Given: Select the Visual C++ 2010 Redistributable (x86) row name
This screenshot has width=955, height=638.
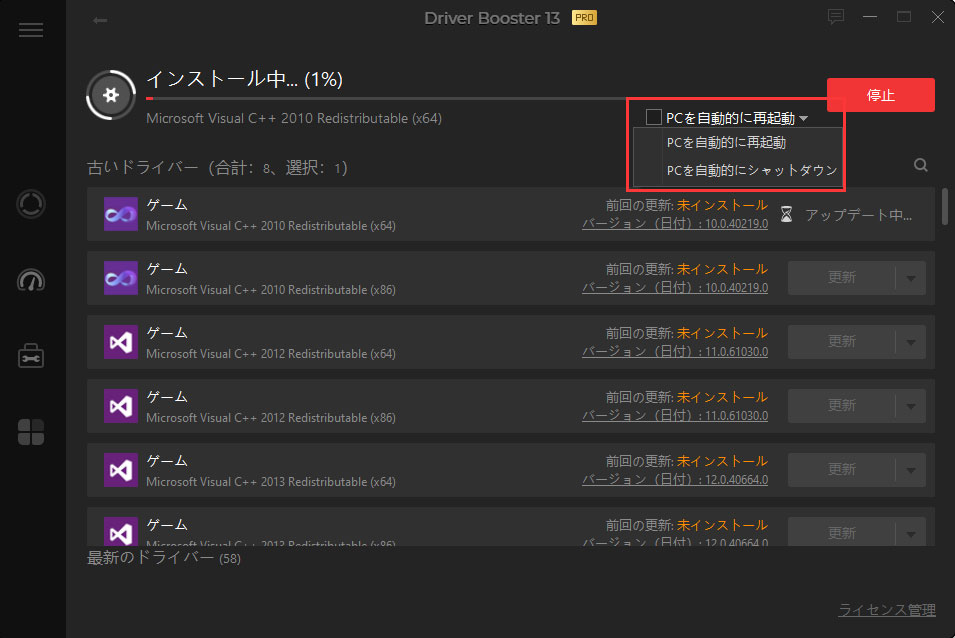Looking at the screenshot, I should pyautogui.click(x=271, y=290).
